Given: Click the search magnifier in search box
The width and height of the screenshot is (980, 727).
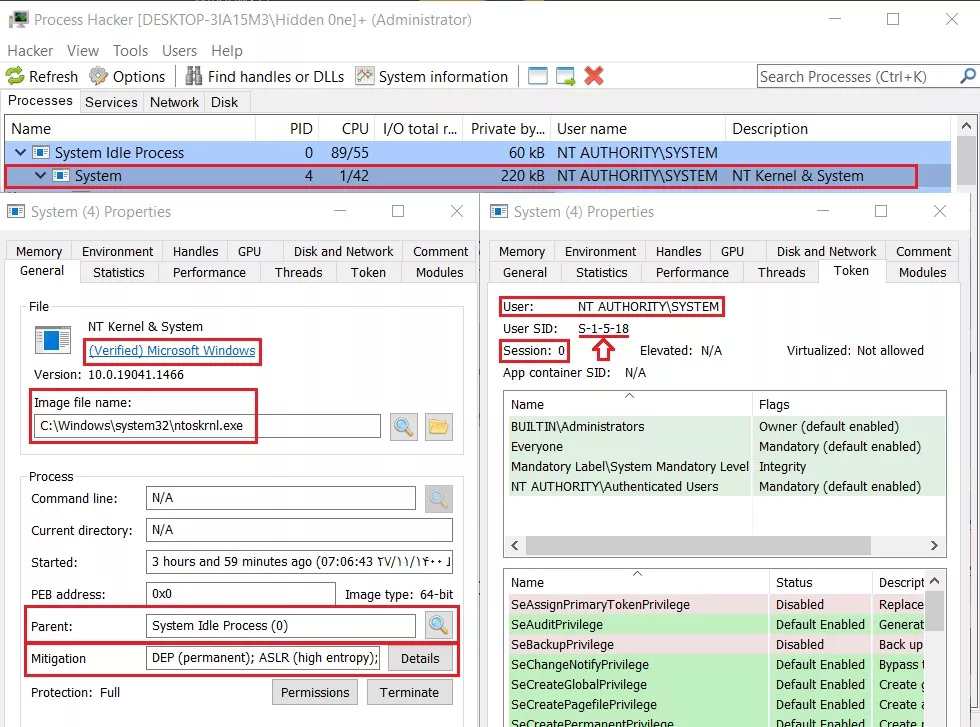Looking at the screenshot, I should (x=968, y=76).
